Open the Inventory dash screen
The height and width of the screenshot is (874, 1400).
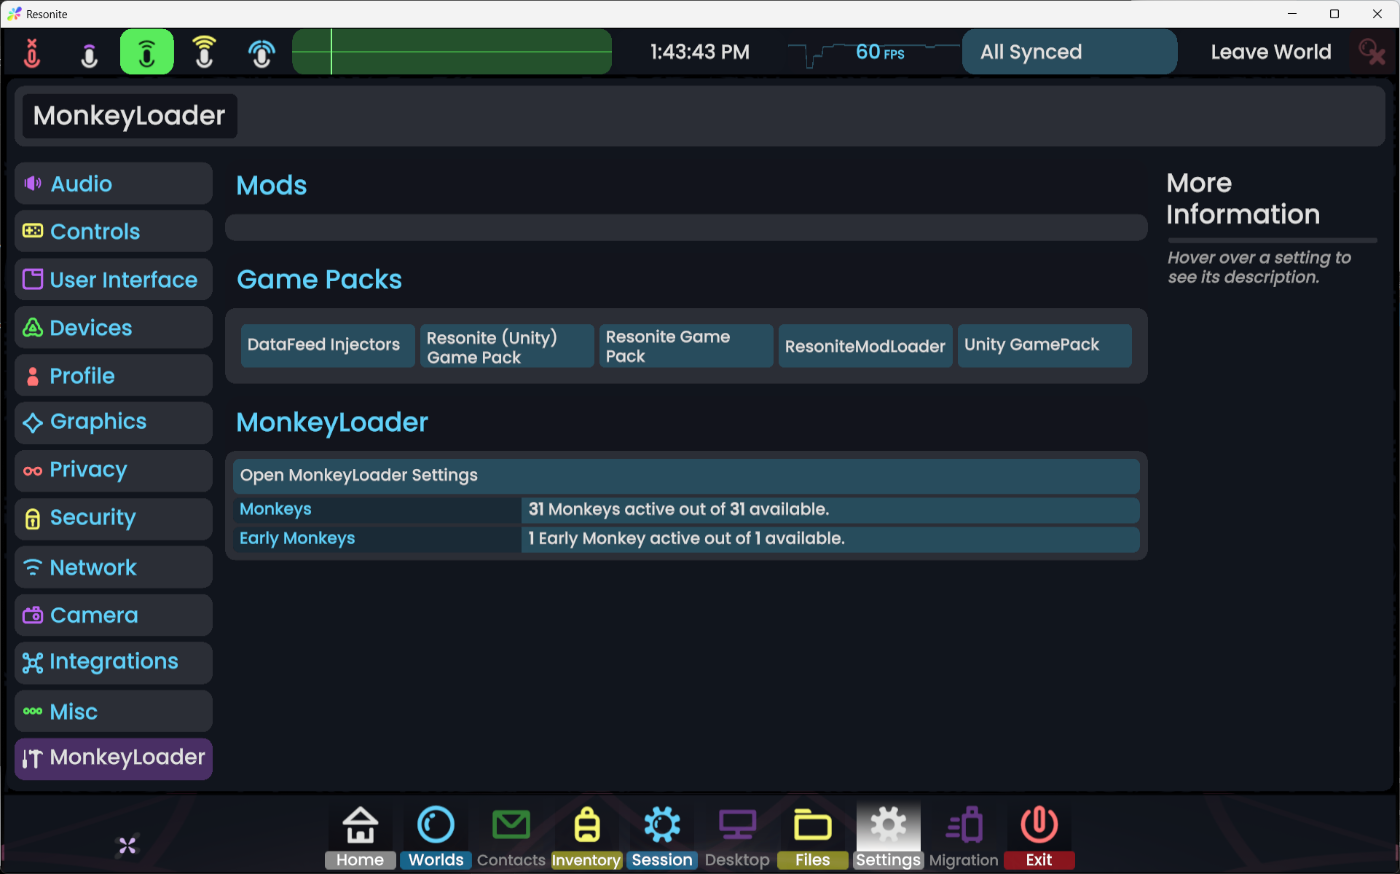[587, 837]
